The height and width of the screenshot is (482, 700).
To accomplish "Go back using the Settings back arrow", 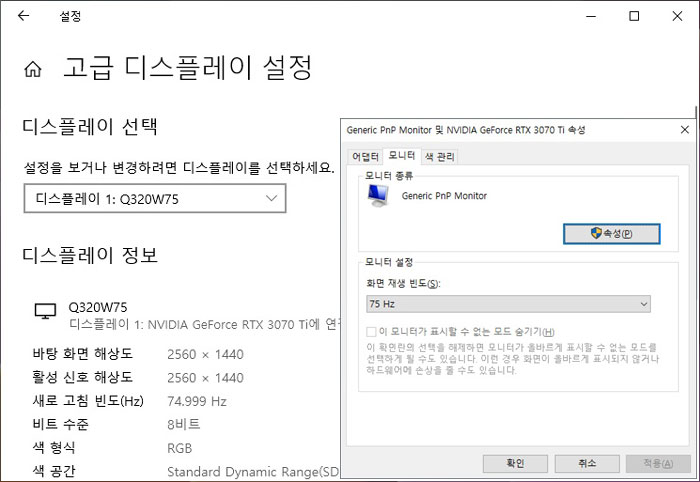I will pos(24,17).
